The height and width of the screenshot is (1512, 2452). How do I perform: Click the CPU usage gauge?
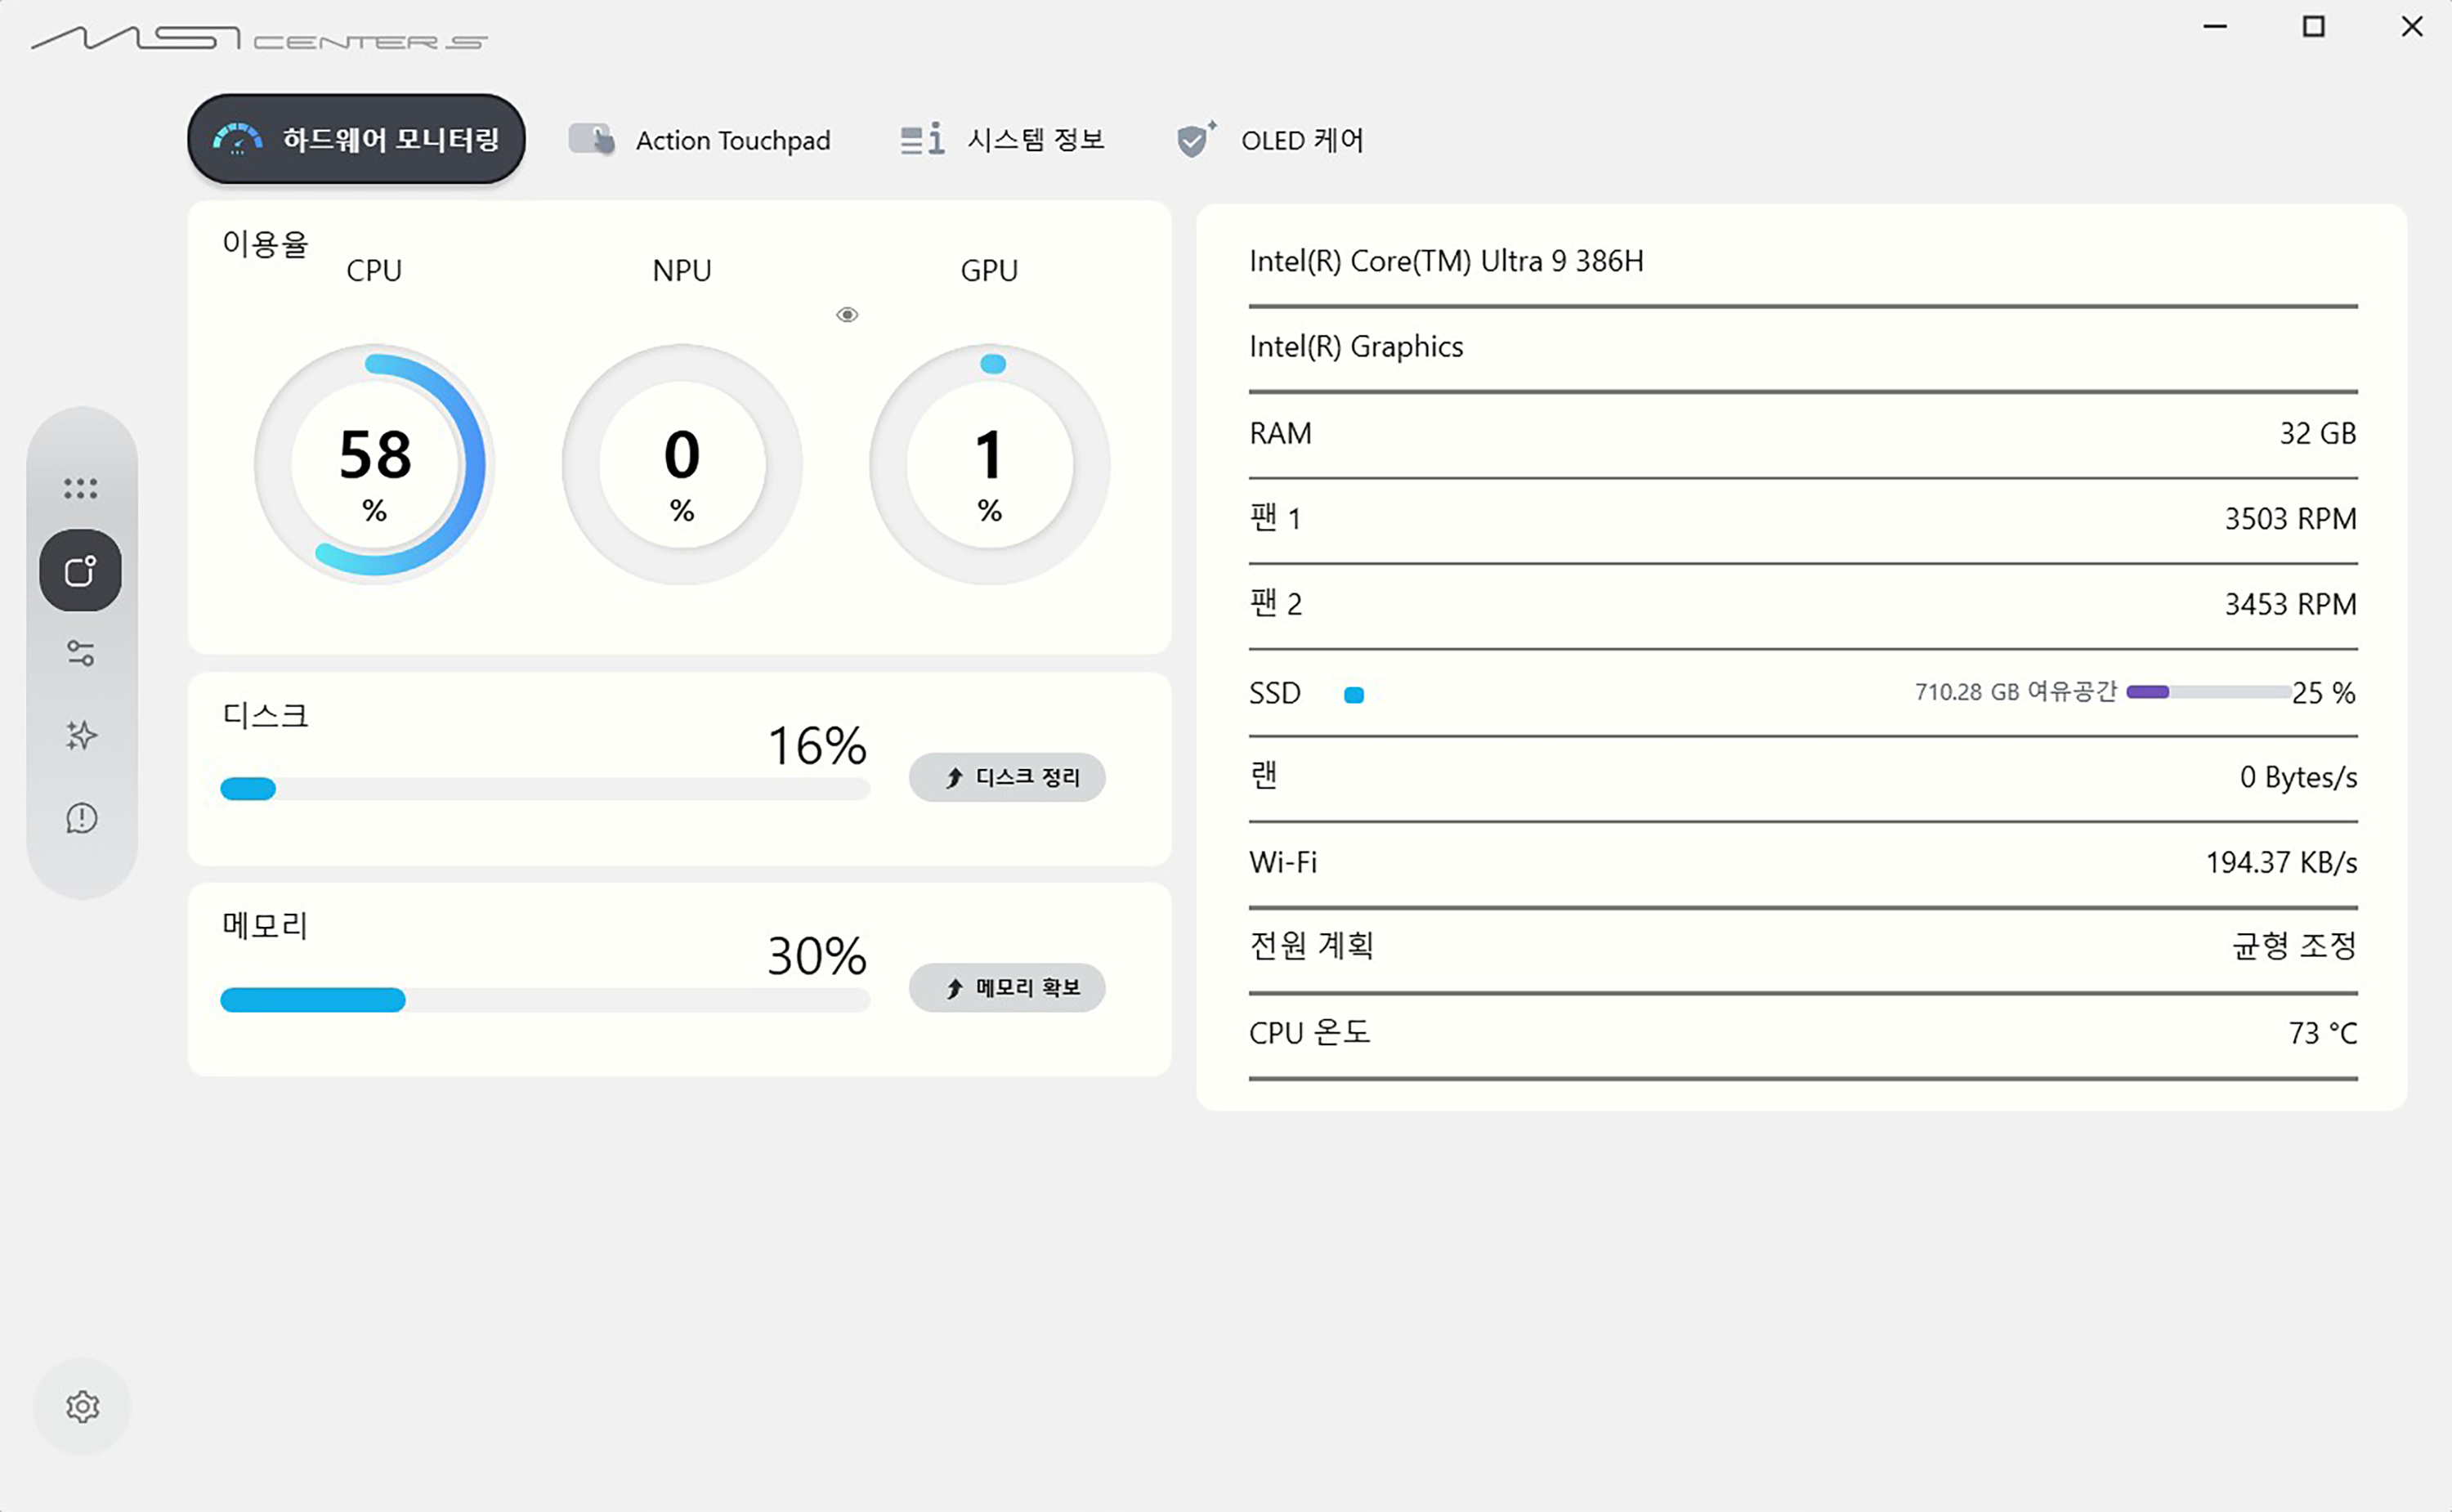tap(375, 465)
